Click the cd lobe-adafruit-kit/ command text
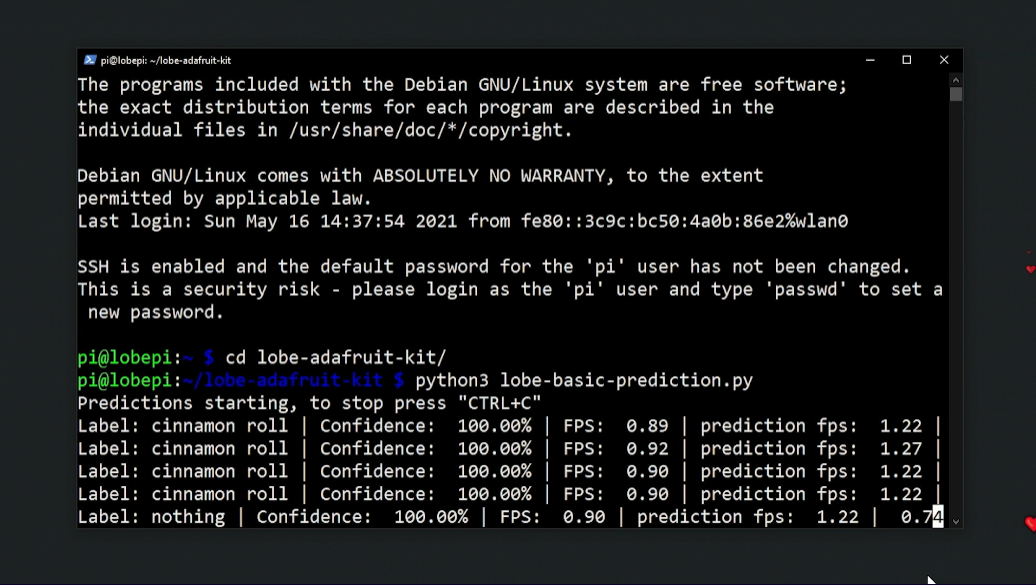 click(336, 357)
